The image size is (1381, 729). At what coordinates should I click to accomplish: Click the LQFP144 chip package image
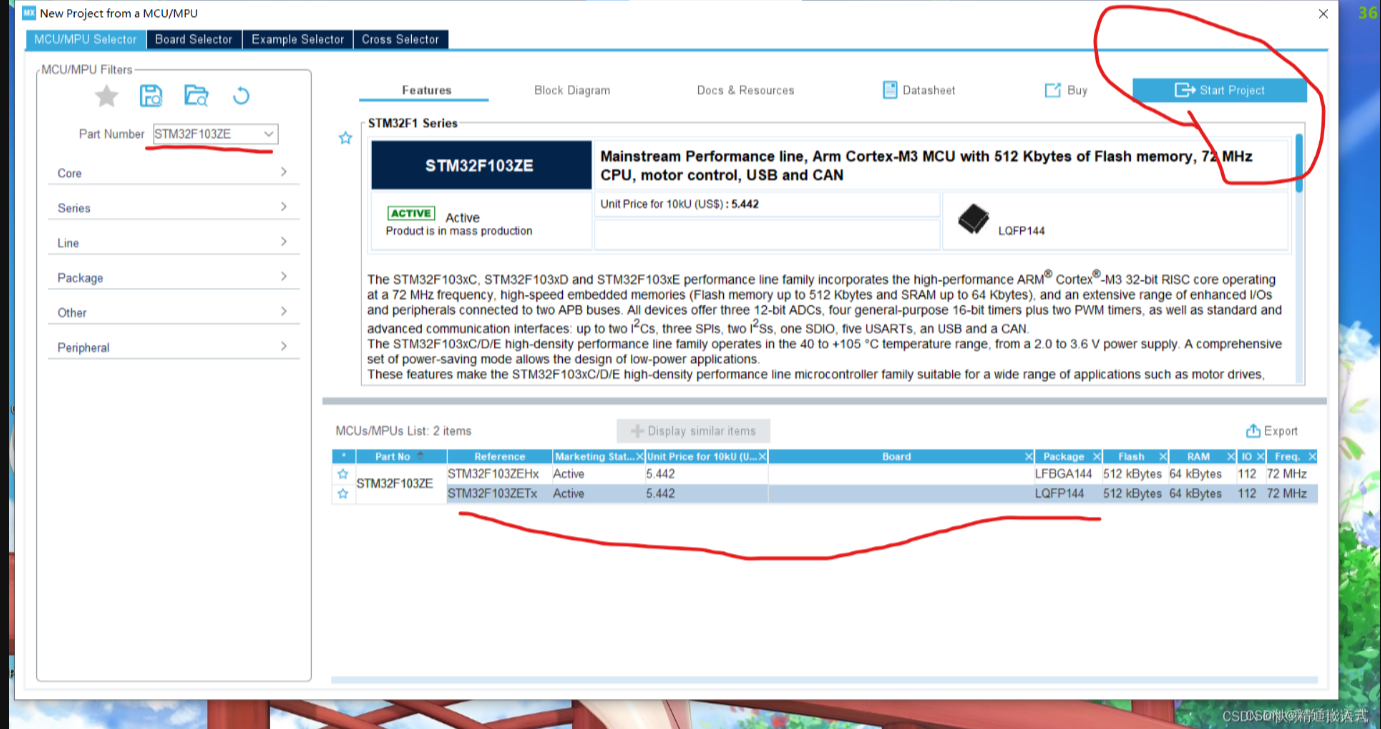click(x=973, y=220)
